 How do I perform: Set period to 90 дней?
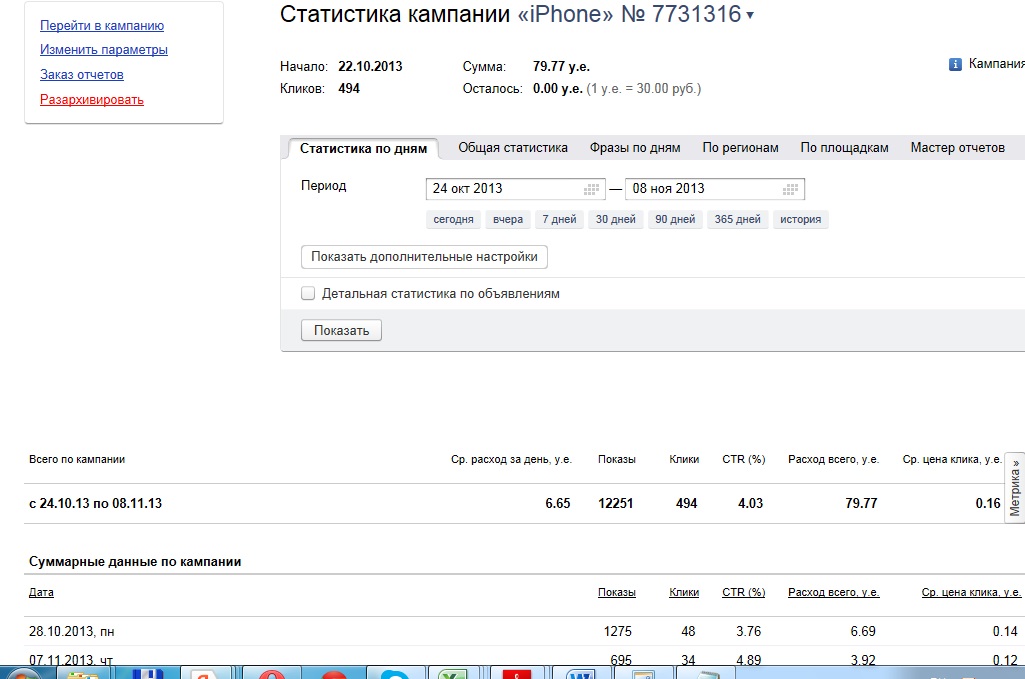pyautogui.click(x=675, y=219)
